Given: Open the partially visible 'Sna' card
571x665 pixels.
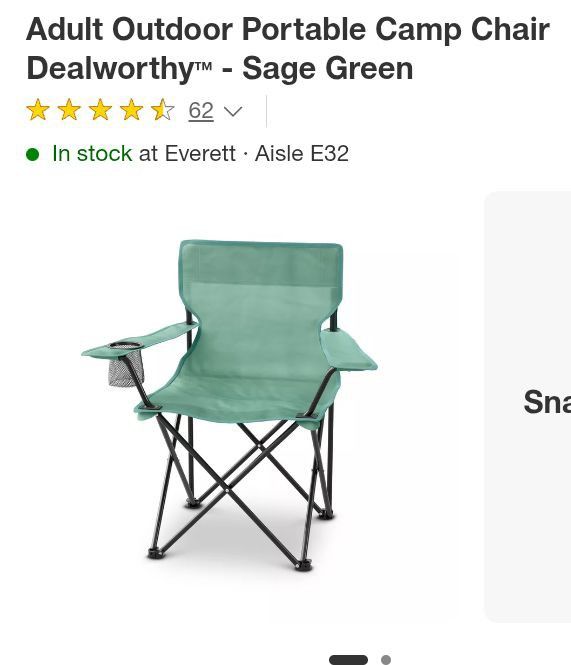Looking at the screenshot, I should tap(528, 407).
